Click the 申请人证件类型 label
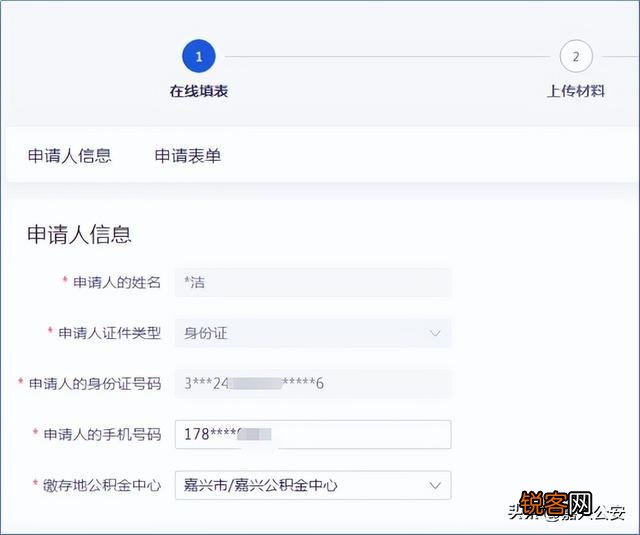This screenshot has height=535, width=640. click(x=109, y=333)
